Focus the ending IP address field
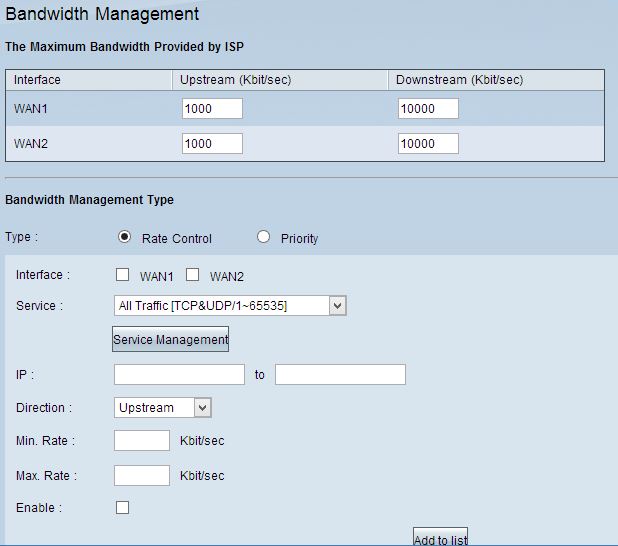 click(x=340, y=375)
